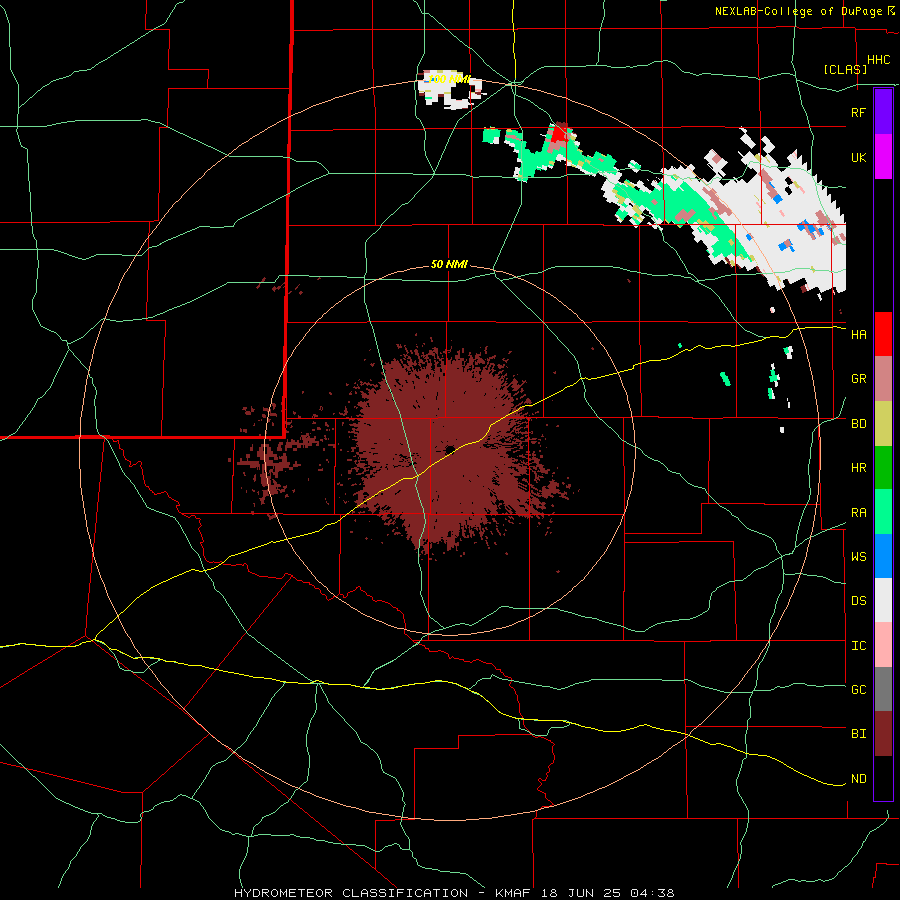The image size is (900, 900).
Task: Click the "DS" legend label text
Action: (858, 600)
